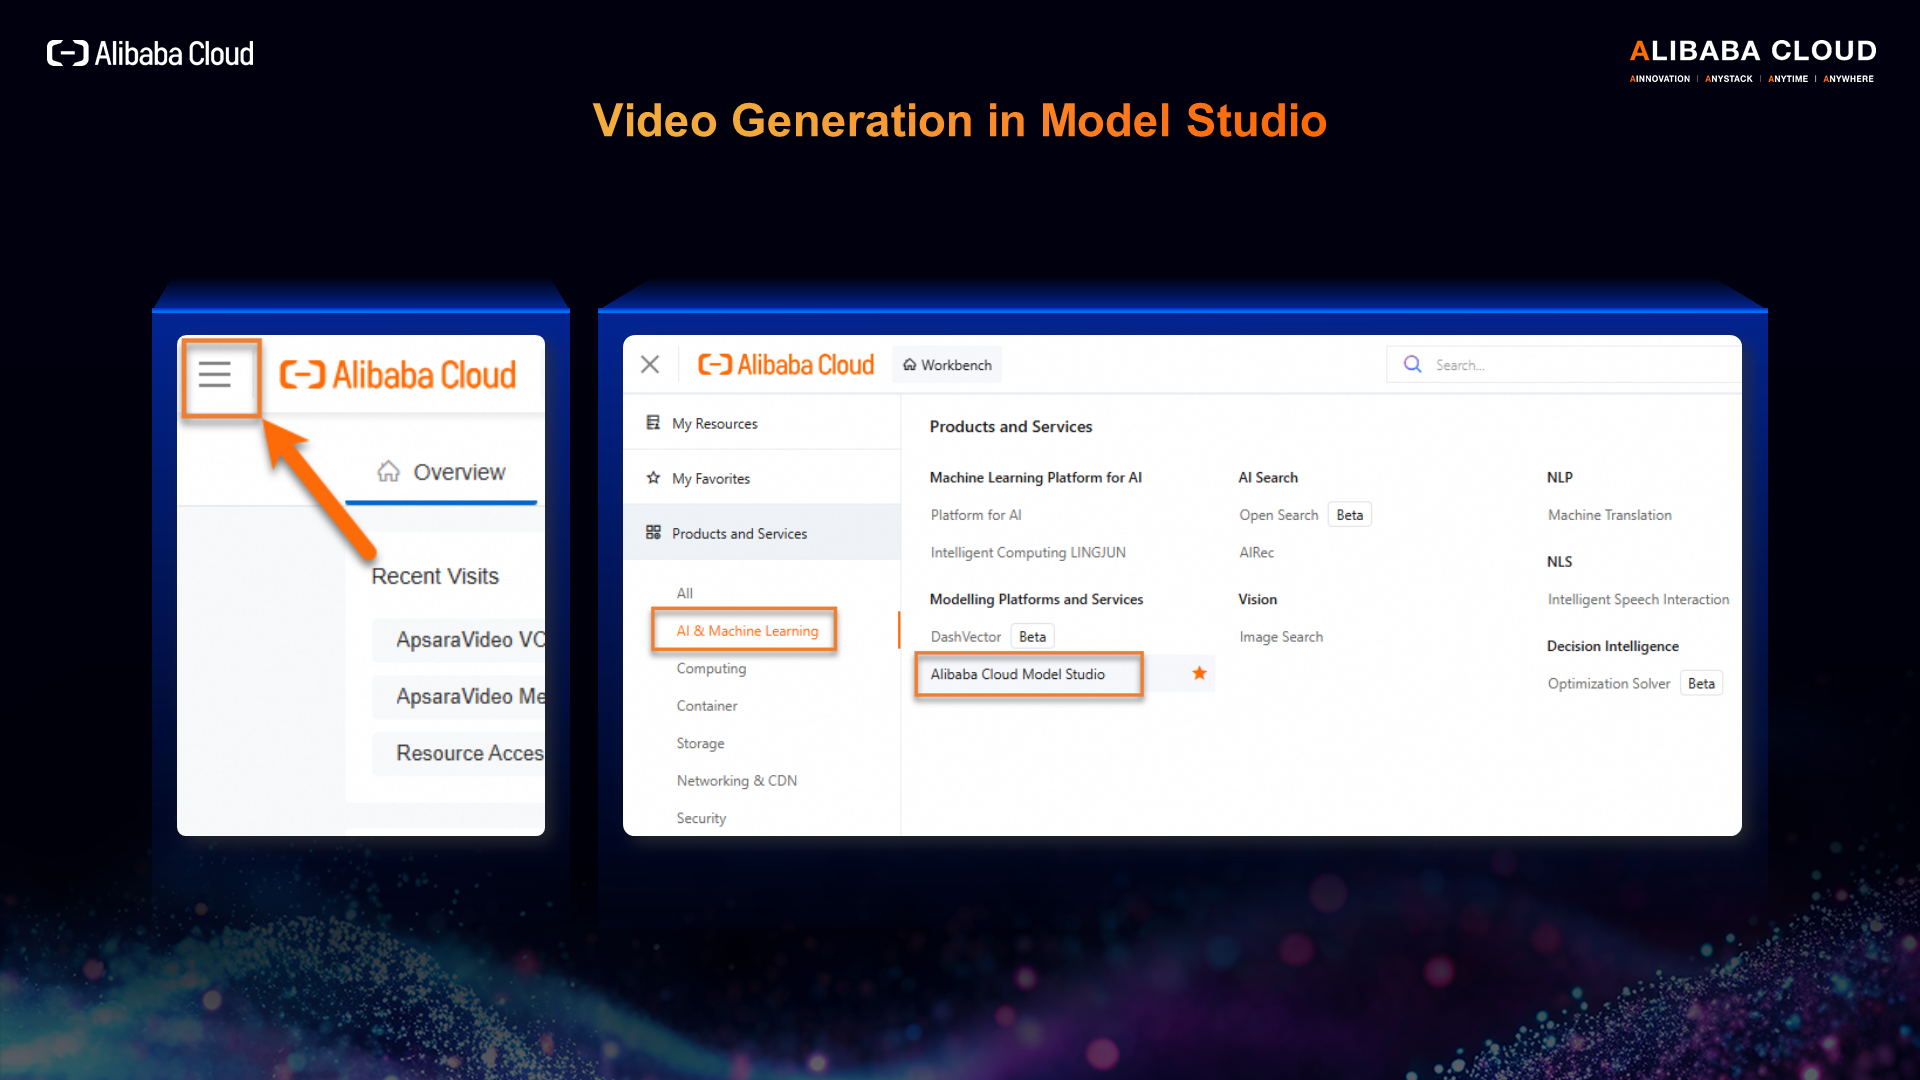1920x1080 pixels.
Task: Click the Decision Intelligence heading
Action: tap(1613, 647)
